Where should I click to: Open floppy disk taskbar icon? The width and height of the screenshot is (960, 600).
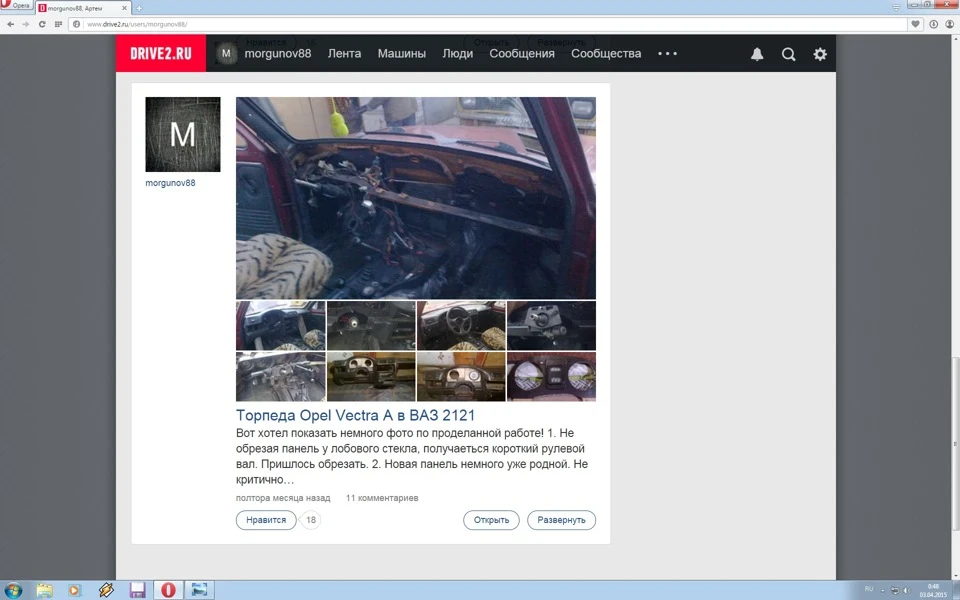(x=137, y=590)
